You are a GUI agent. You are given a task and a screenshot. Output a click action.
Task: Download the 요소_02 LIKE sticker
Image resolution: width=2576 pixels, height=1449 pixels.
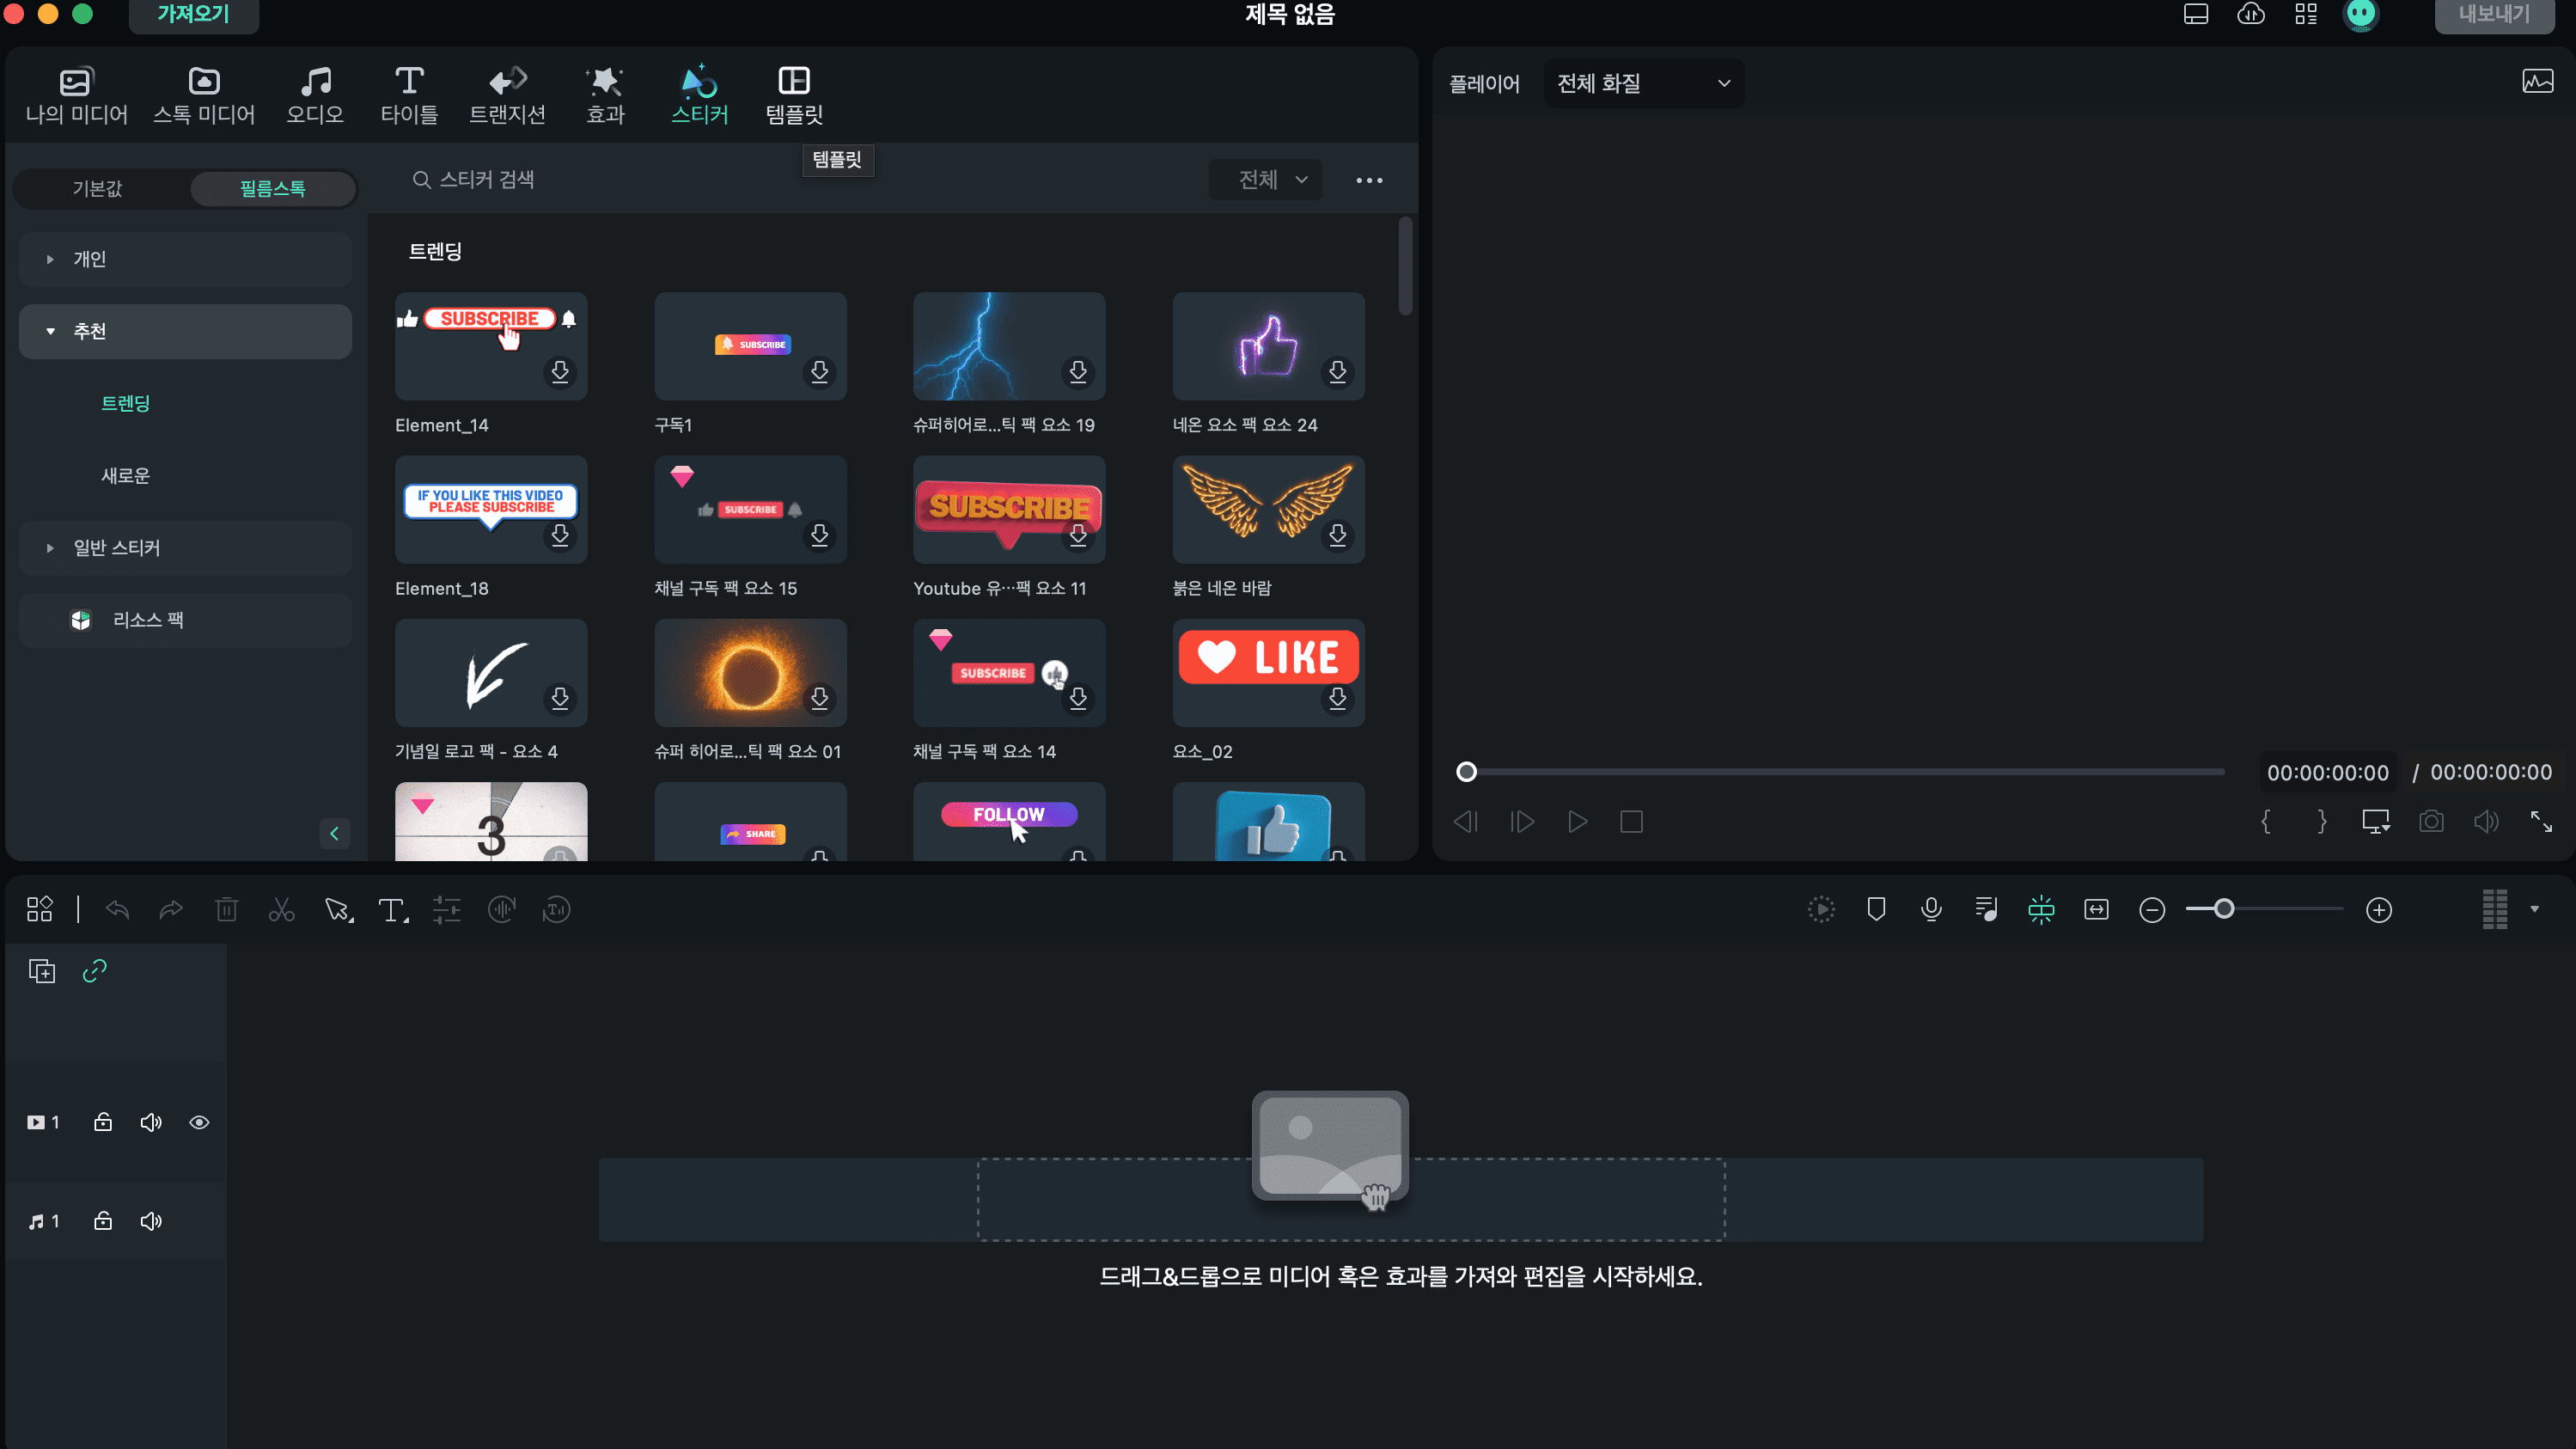[x=1337, y=698]
